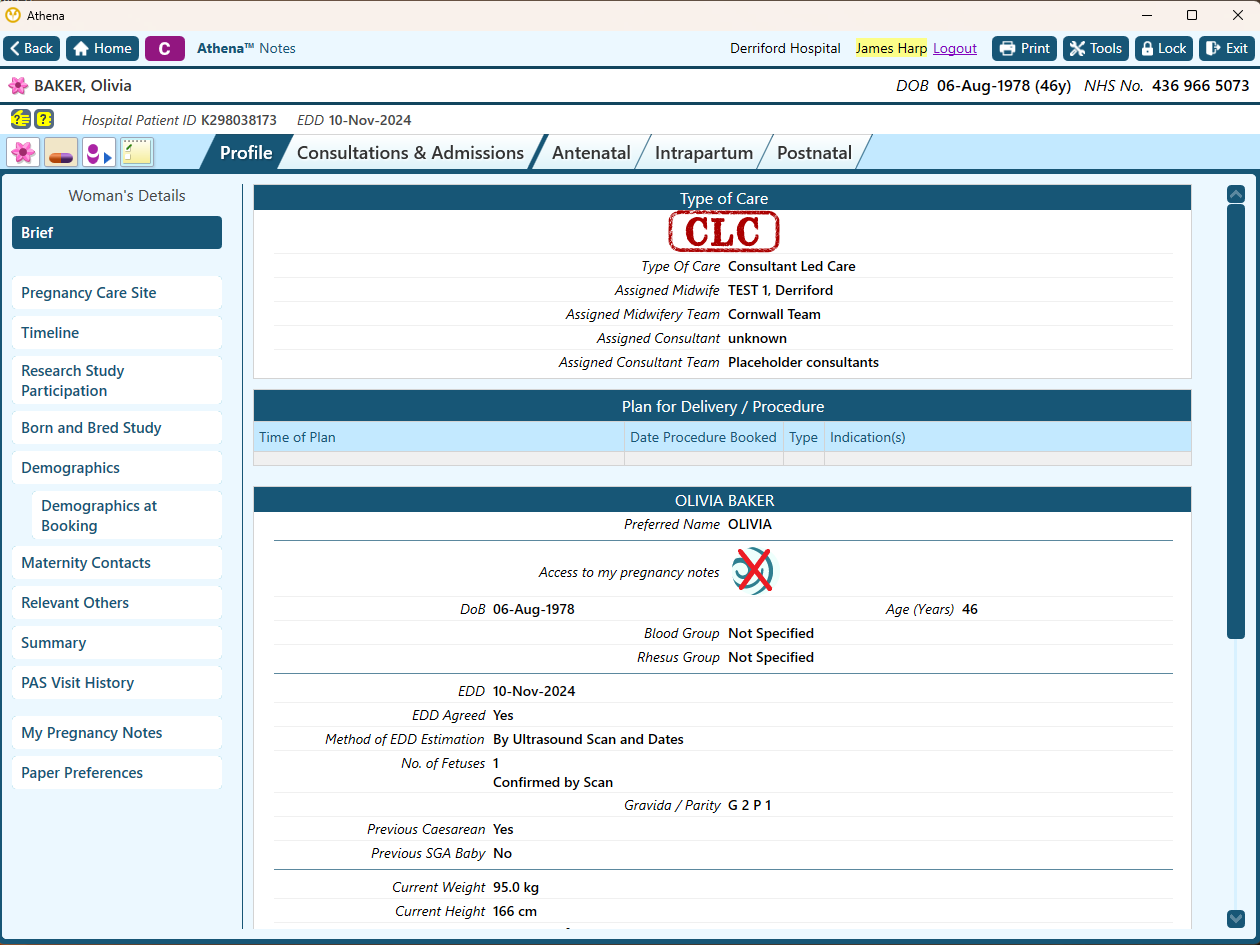Click the Logout link
Viewport: 1260px width, 945px height.
(955, 48)
